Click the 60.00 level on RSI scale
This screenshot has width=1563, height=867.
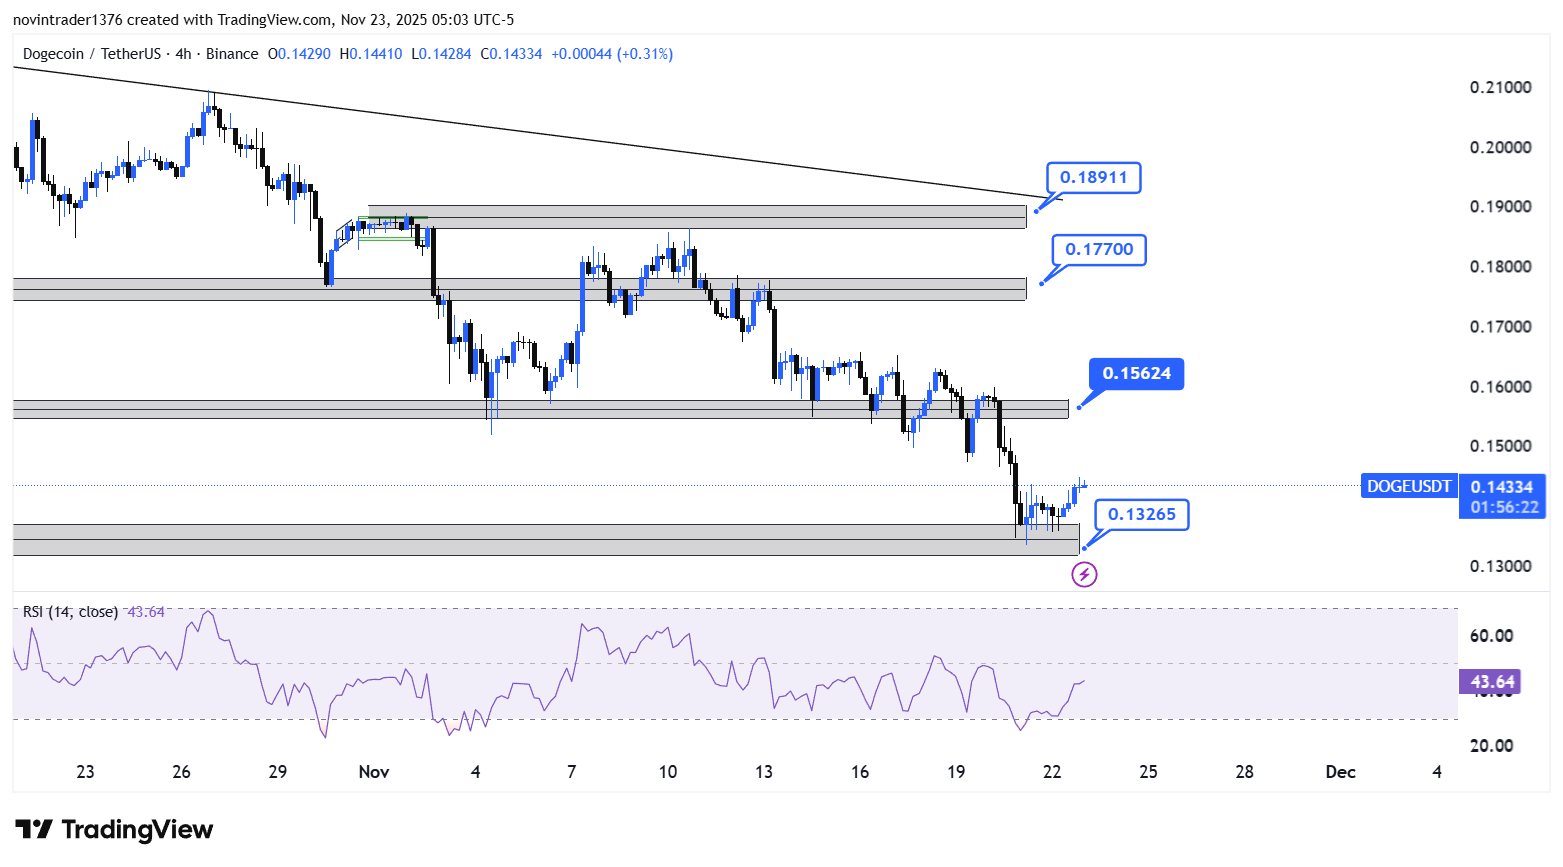click(x=1491, y=636)
